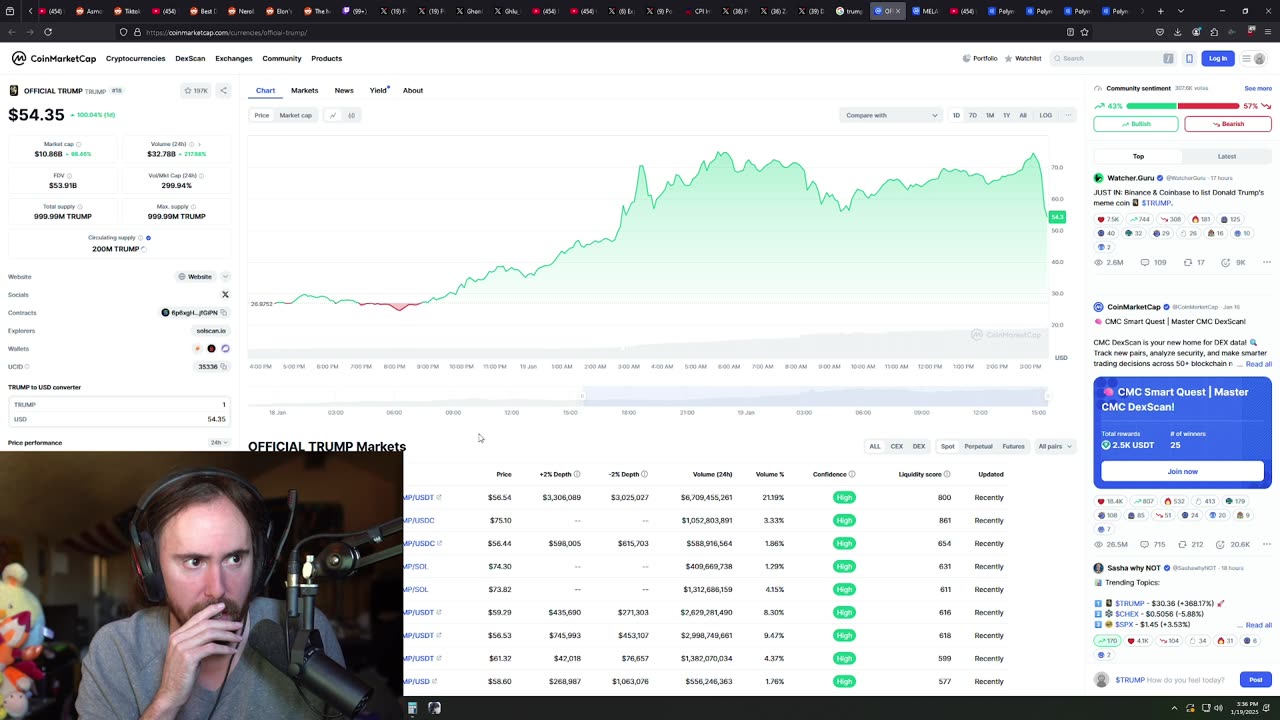Copy the contract address
1280x720 pixels.
point(224,313)
